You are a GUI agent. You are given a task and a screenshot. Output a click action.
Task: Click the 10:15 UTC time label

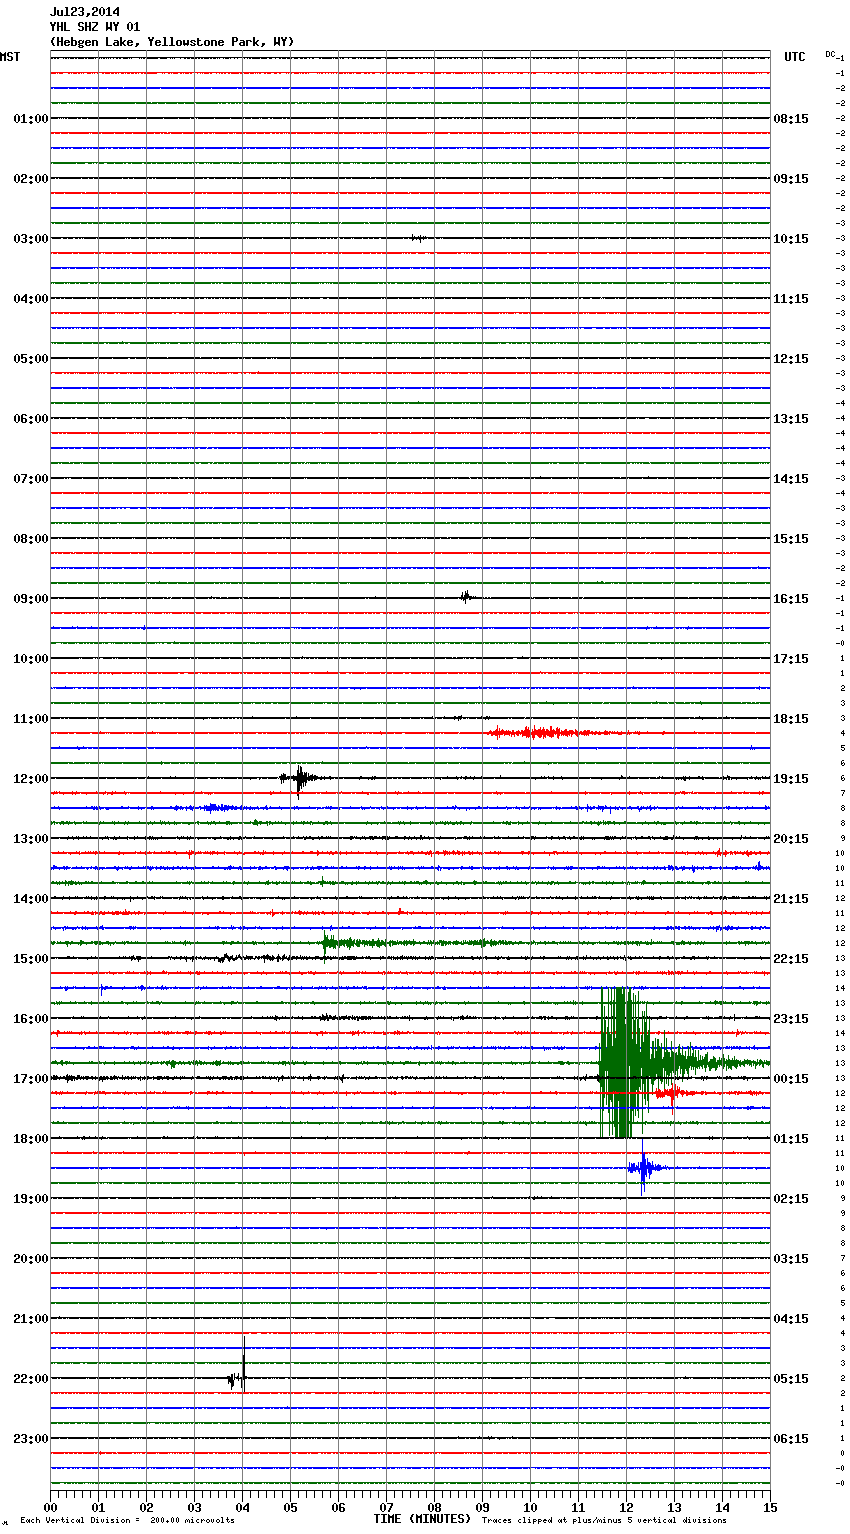point(791,239)
